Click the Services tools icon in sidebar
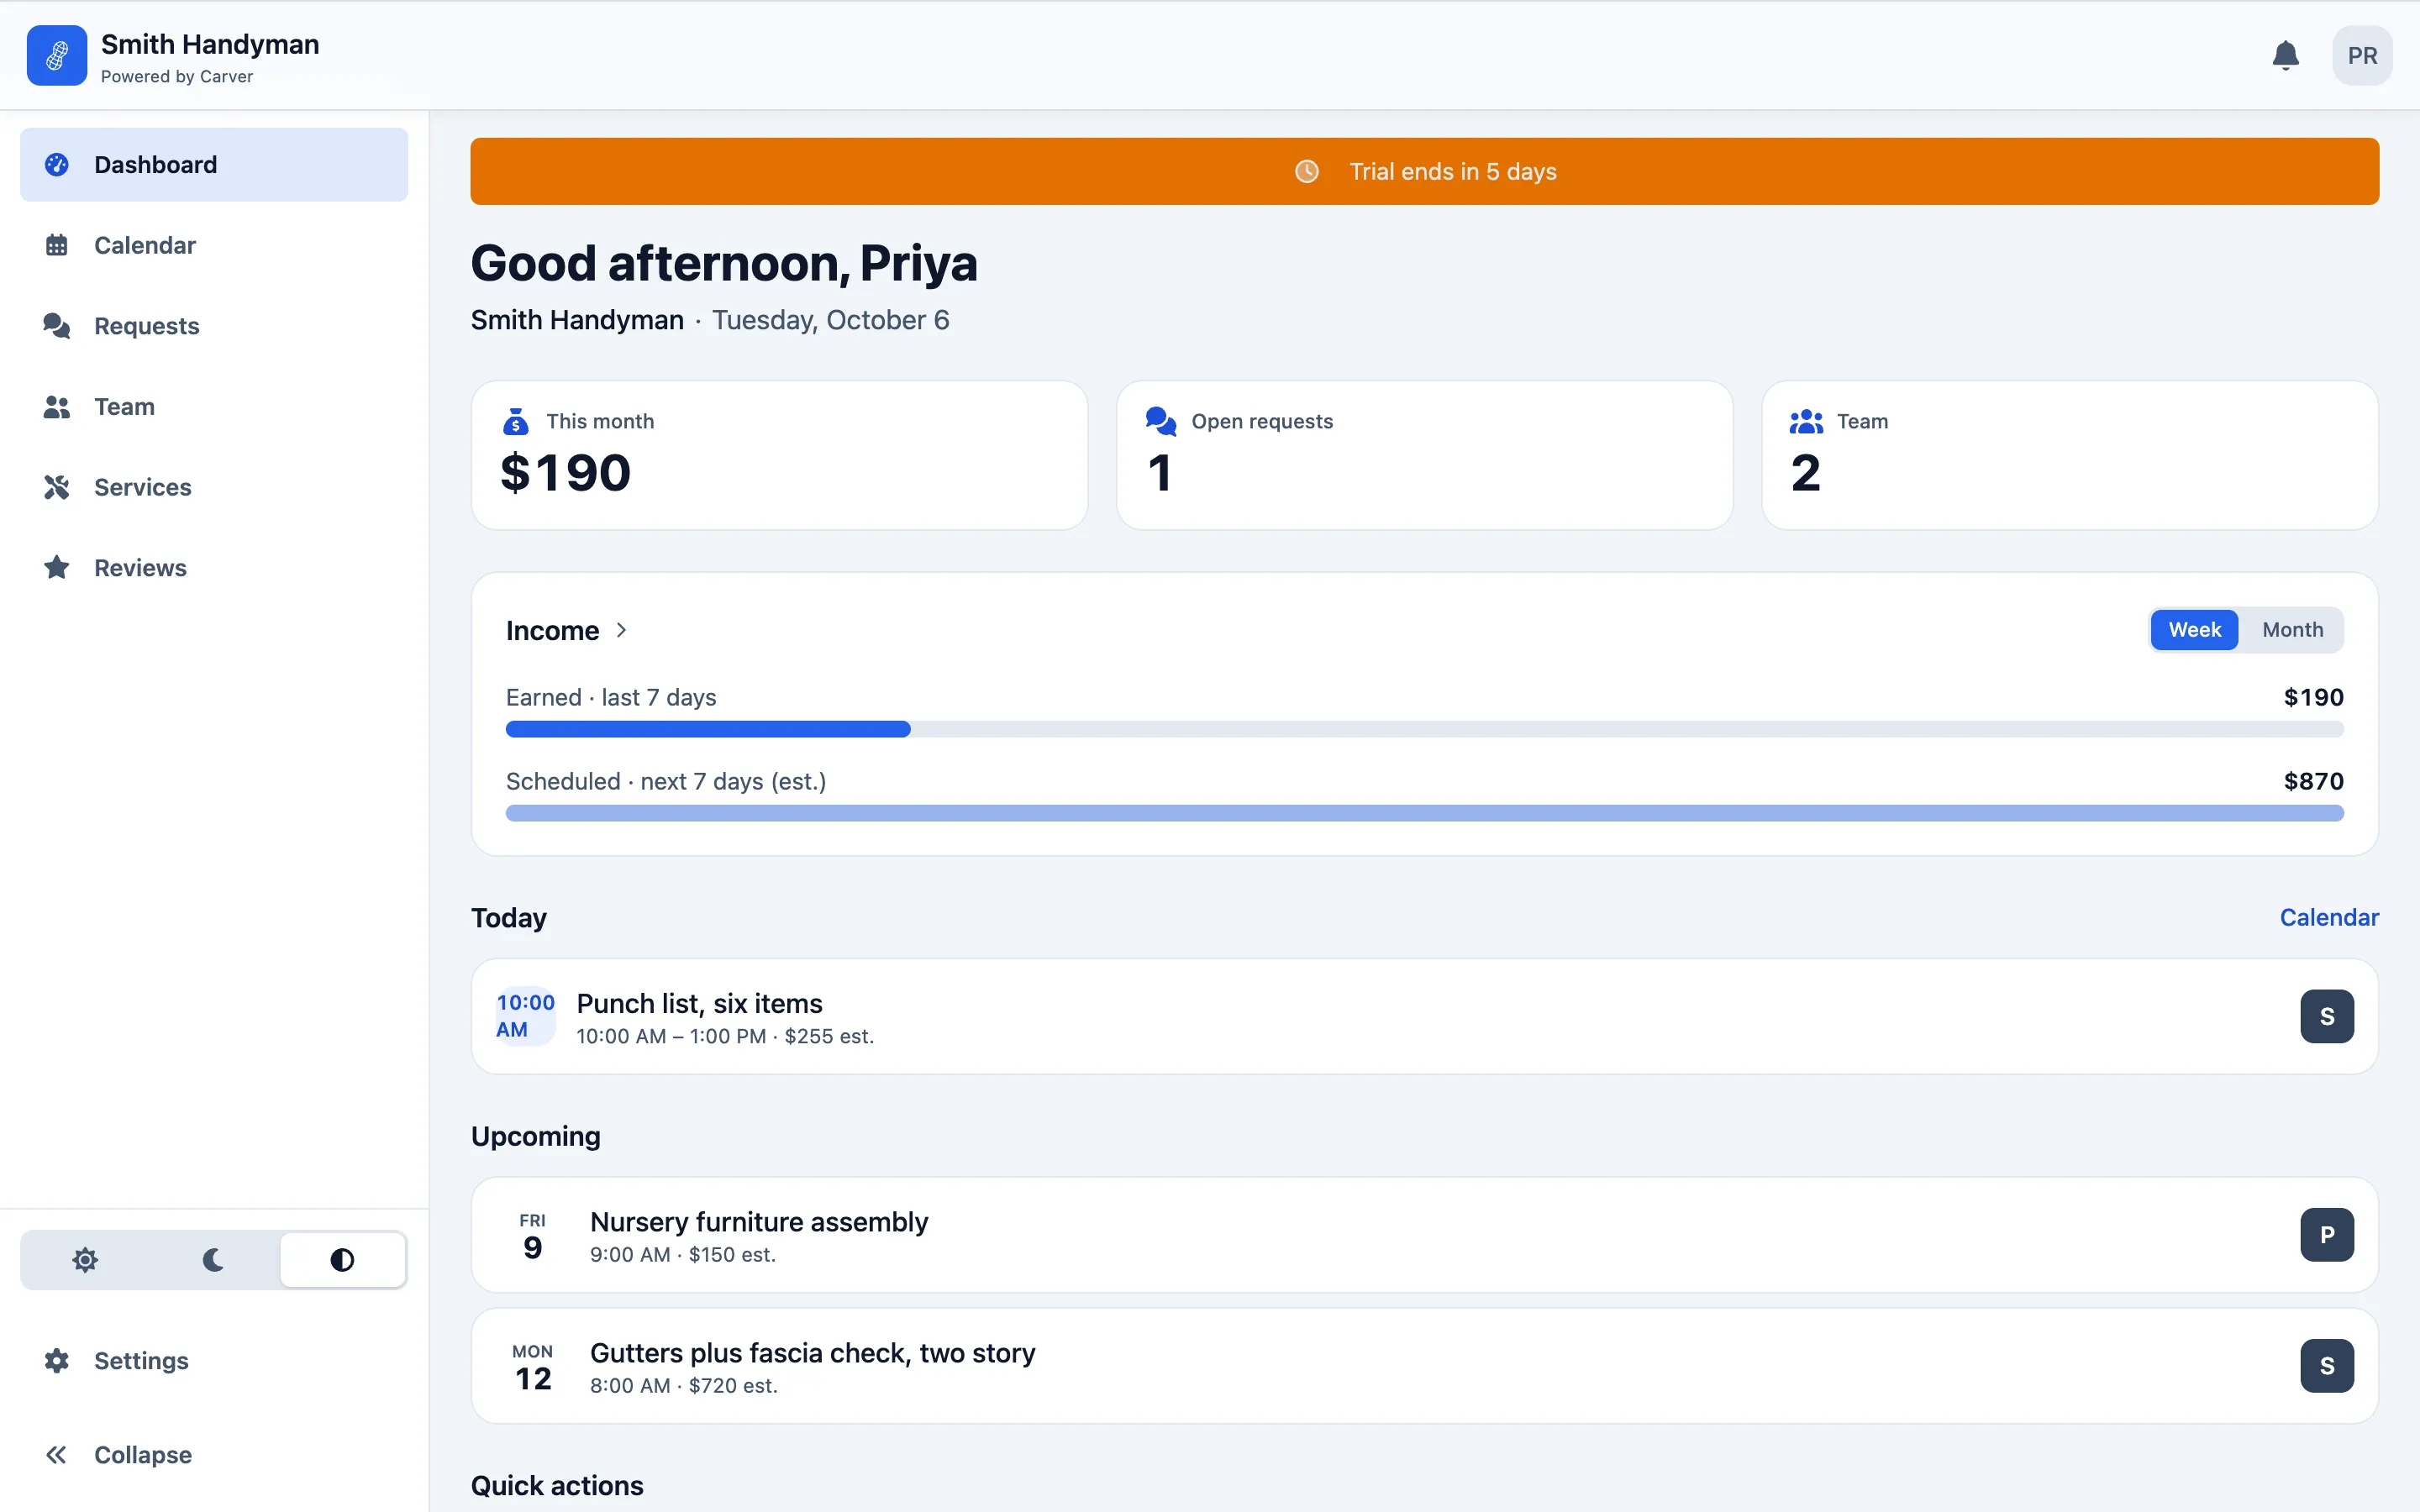The image size is (2420, 1512). point(57,487)
